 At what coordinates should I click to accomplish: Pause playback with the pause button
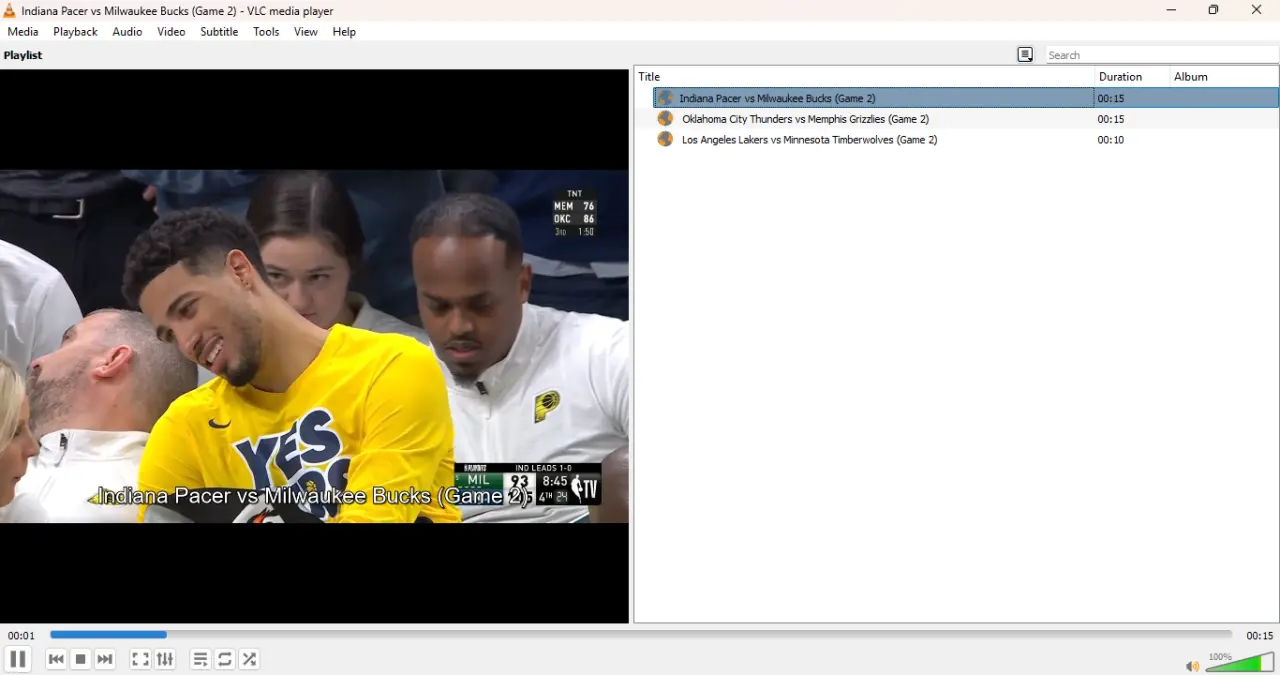click(17, 659)
